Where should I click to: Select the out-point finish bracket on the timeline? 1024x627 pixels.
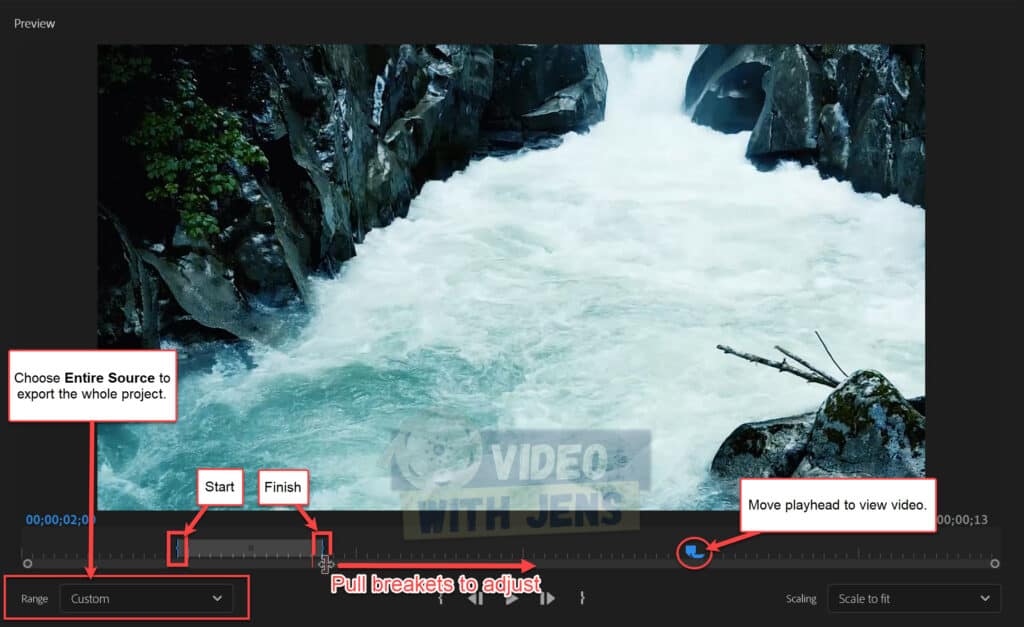point(322,549)
